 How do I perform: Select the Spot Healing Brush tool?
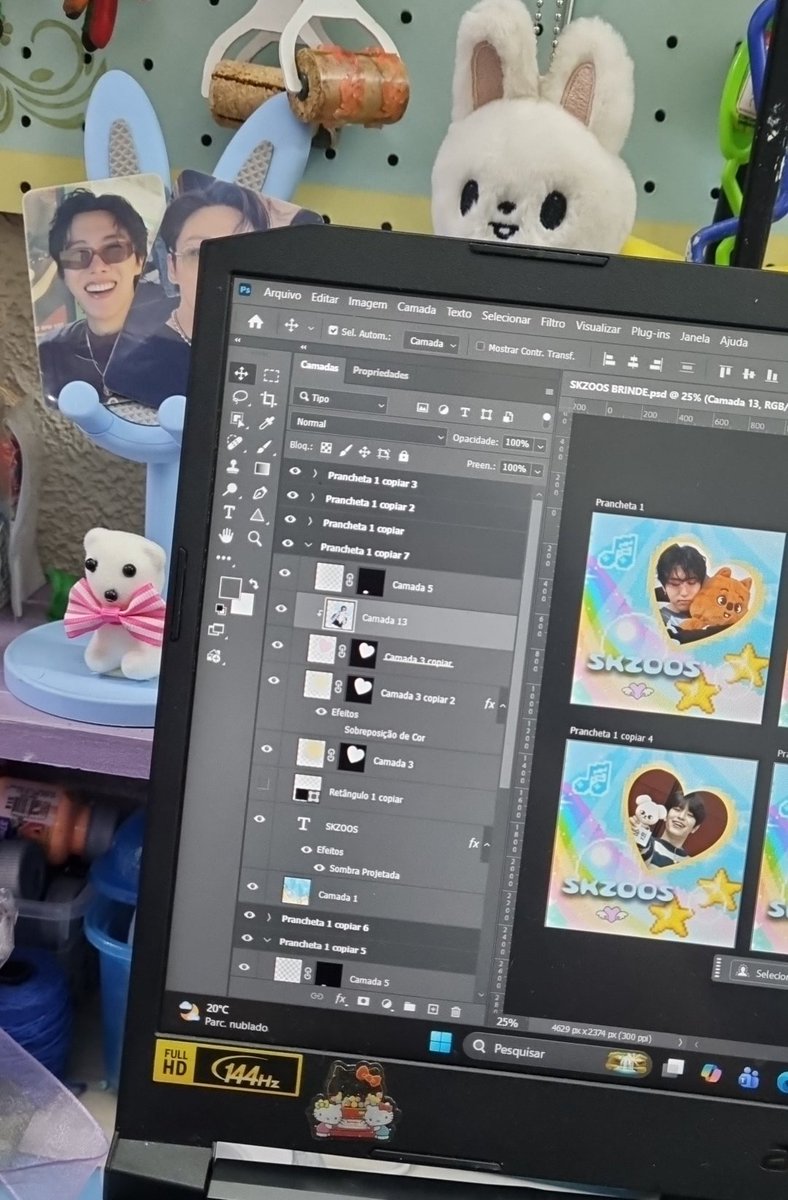click(x=236, y=442)
